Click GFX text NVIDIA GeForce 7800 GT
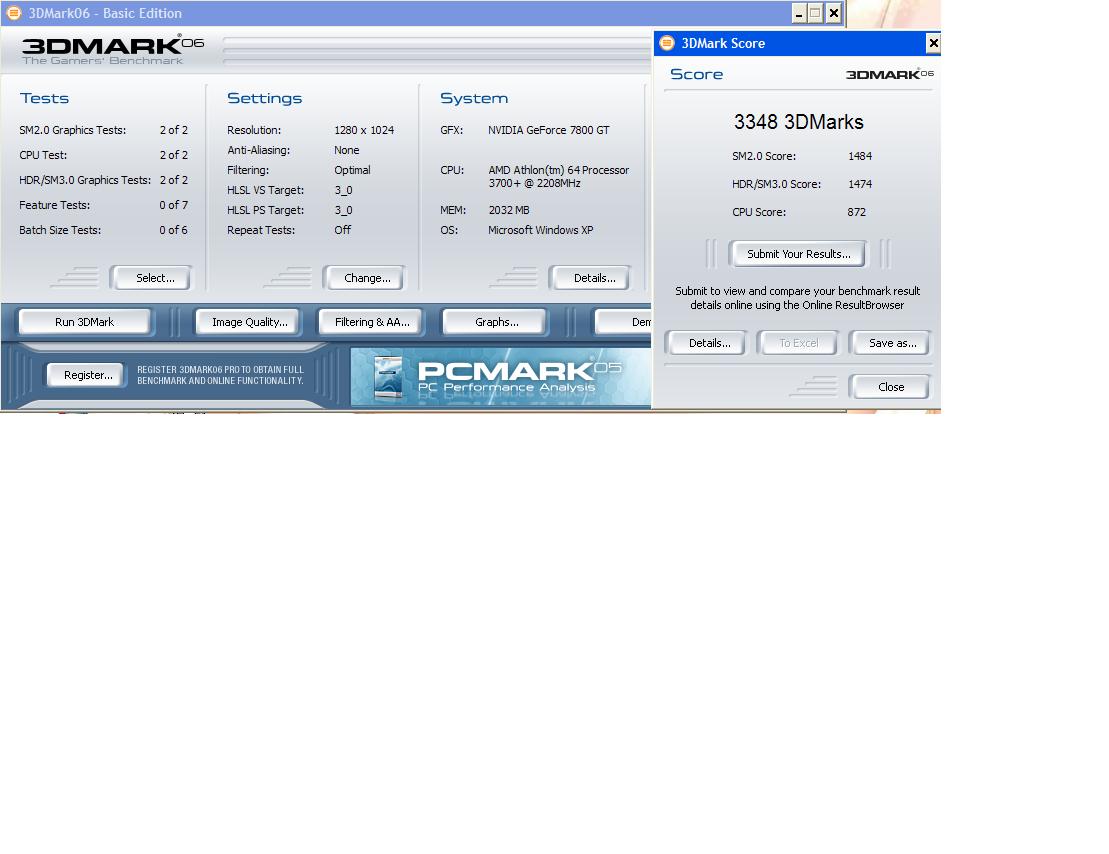This screenshot has width=1109, height=854. 548,130
